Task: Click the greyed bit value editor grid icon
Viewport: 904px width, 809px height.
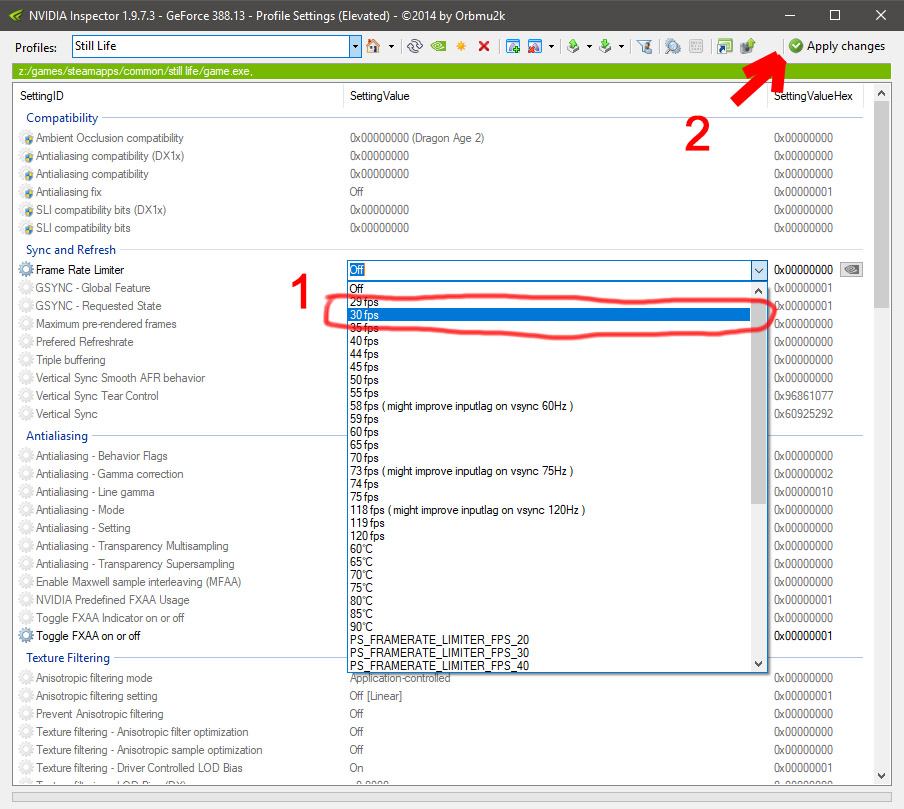Action: (696, 46)
